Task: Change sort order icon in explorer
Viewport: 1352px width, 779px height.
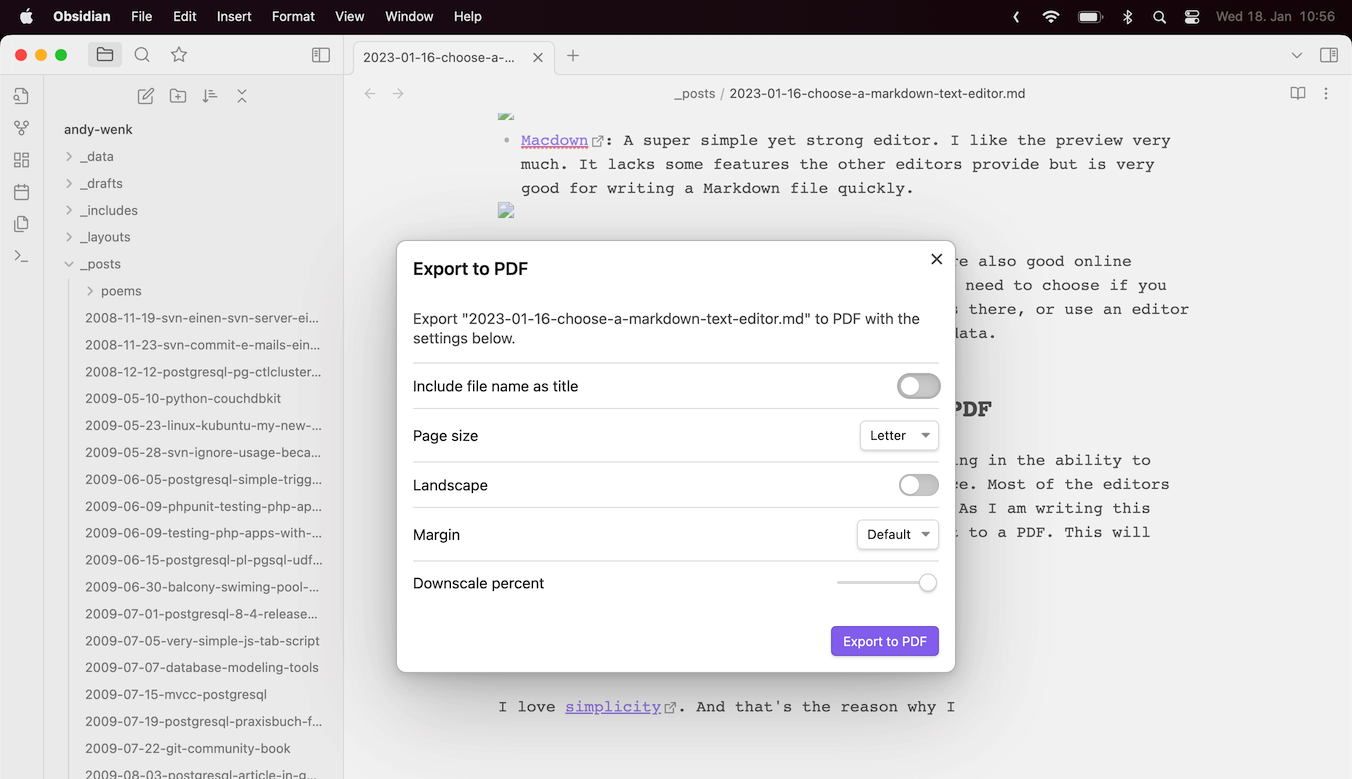Action: pos(210,96)
